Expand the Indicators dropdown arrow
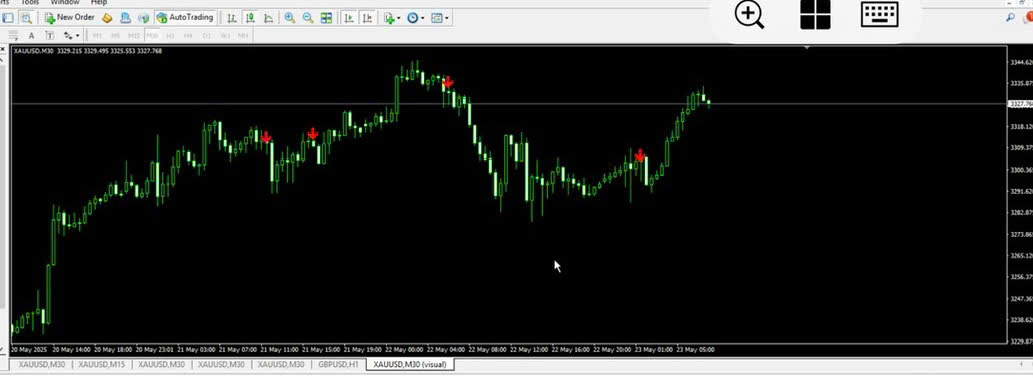The height and width of the screenshot is (378, 1033). tap(399, 18)
